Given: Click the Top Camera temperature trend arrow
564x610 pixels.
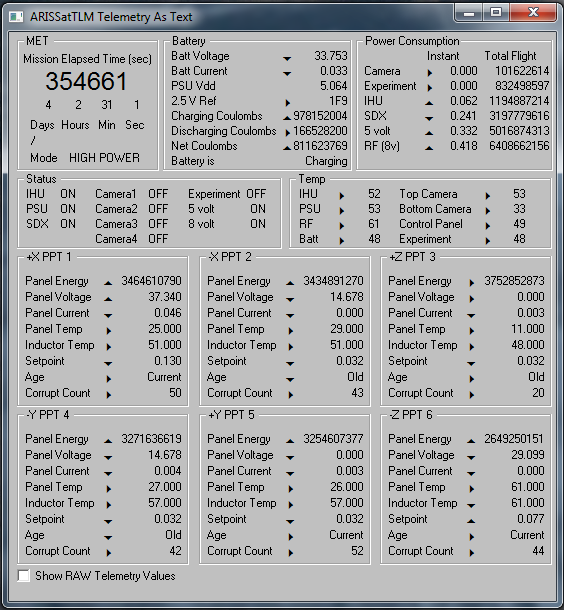Looking at the screenshot, I should tap(488, 196).
